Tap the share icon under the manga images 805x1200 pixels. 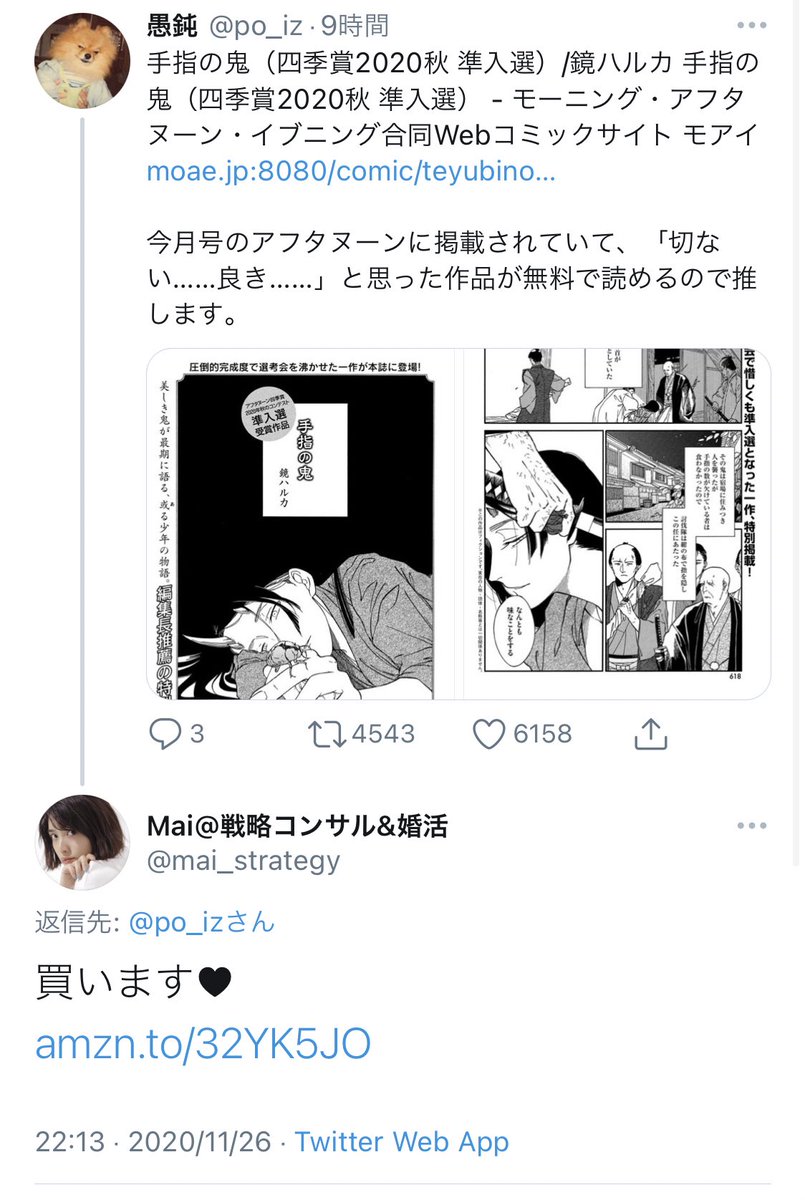click(651, 735)
